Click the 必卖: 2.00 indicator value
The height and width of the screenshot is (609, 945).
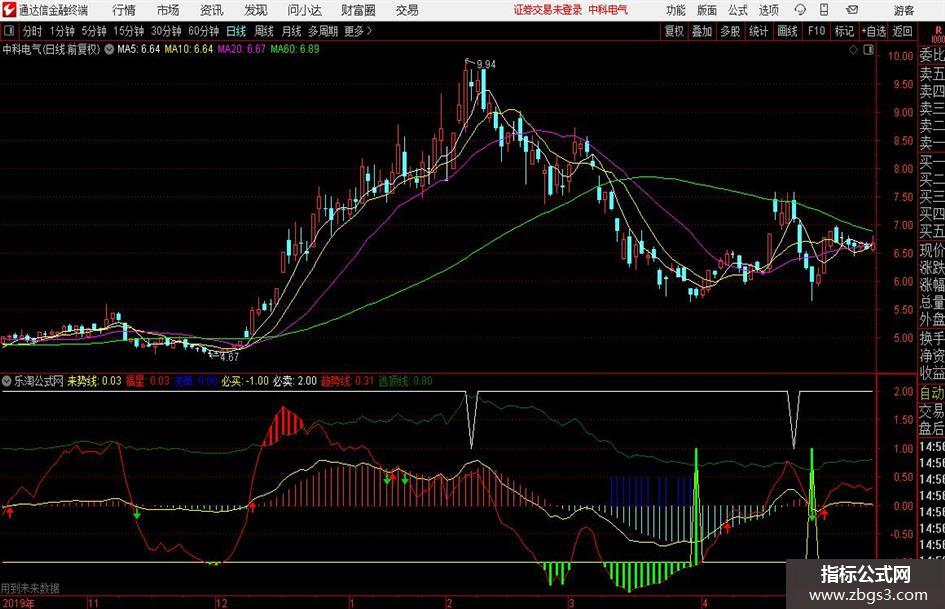(x=295, y=381)
